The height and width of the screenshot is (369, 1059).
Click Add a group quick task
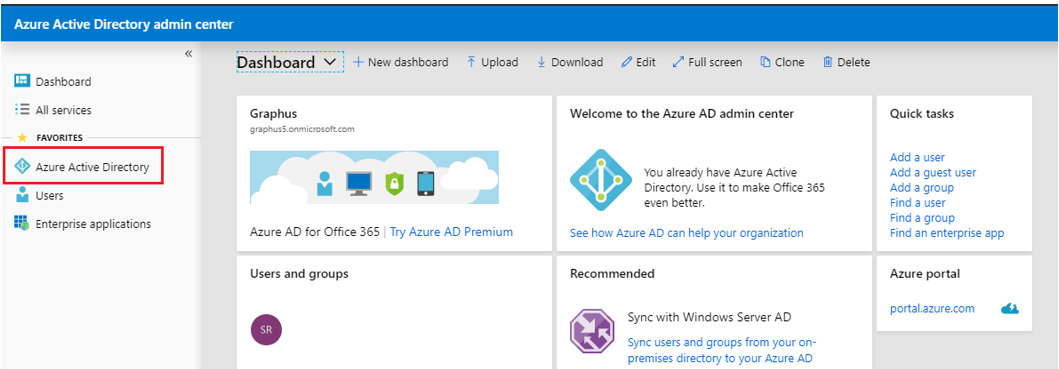922,187
